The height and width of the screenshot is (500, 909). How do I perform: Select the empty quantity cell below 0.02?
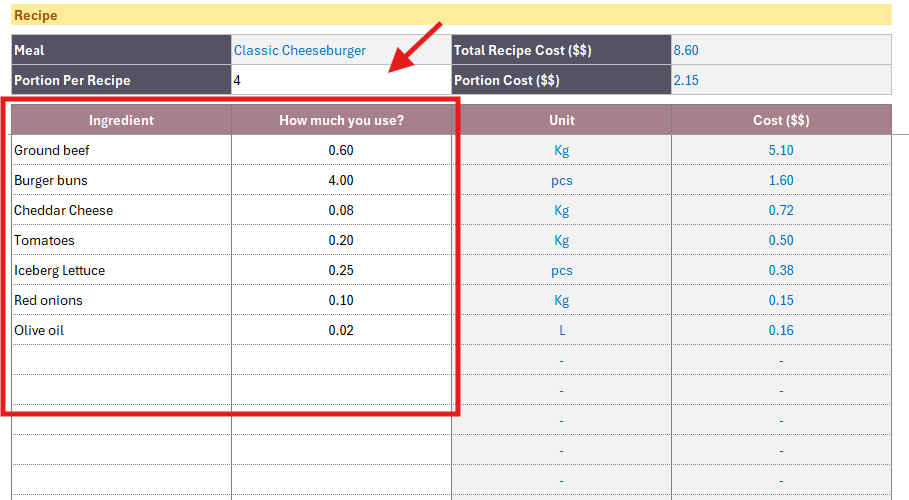click(x=341, y=360)
